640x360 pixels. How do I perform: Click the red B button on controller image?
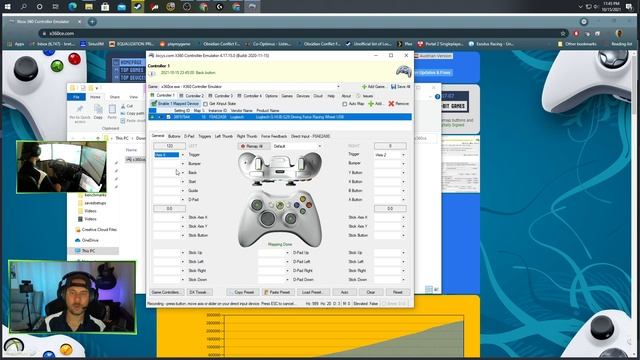[309, 205]
